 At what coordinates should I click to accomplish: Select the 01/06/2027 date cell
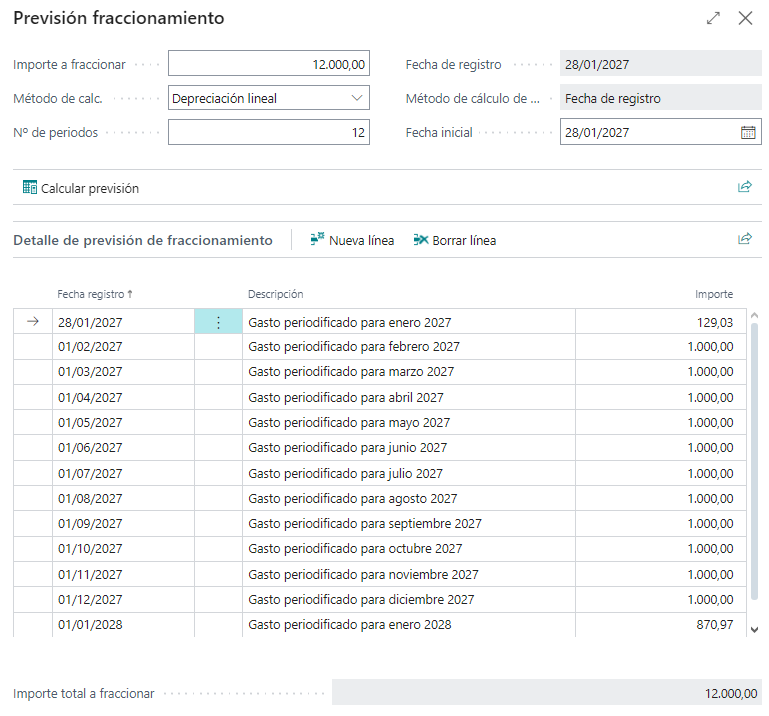90,448
